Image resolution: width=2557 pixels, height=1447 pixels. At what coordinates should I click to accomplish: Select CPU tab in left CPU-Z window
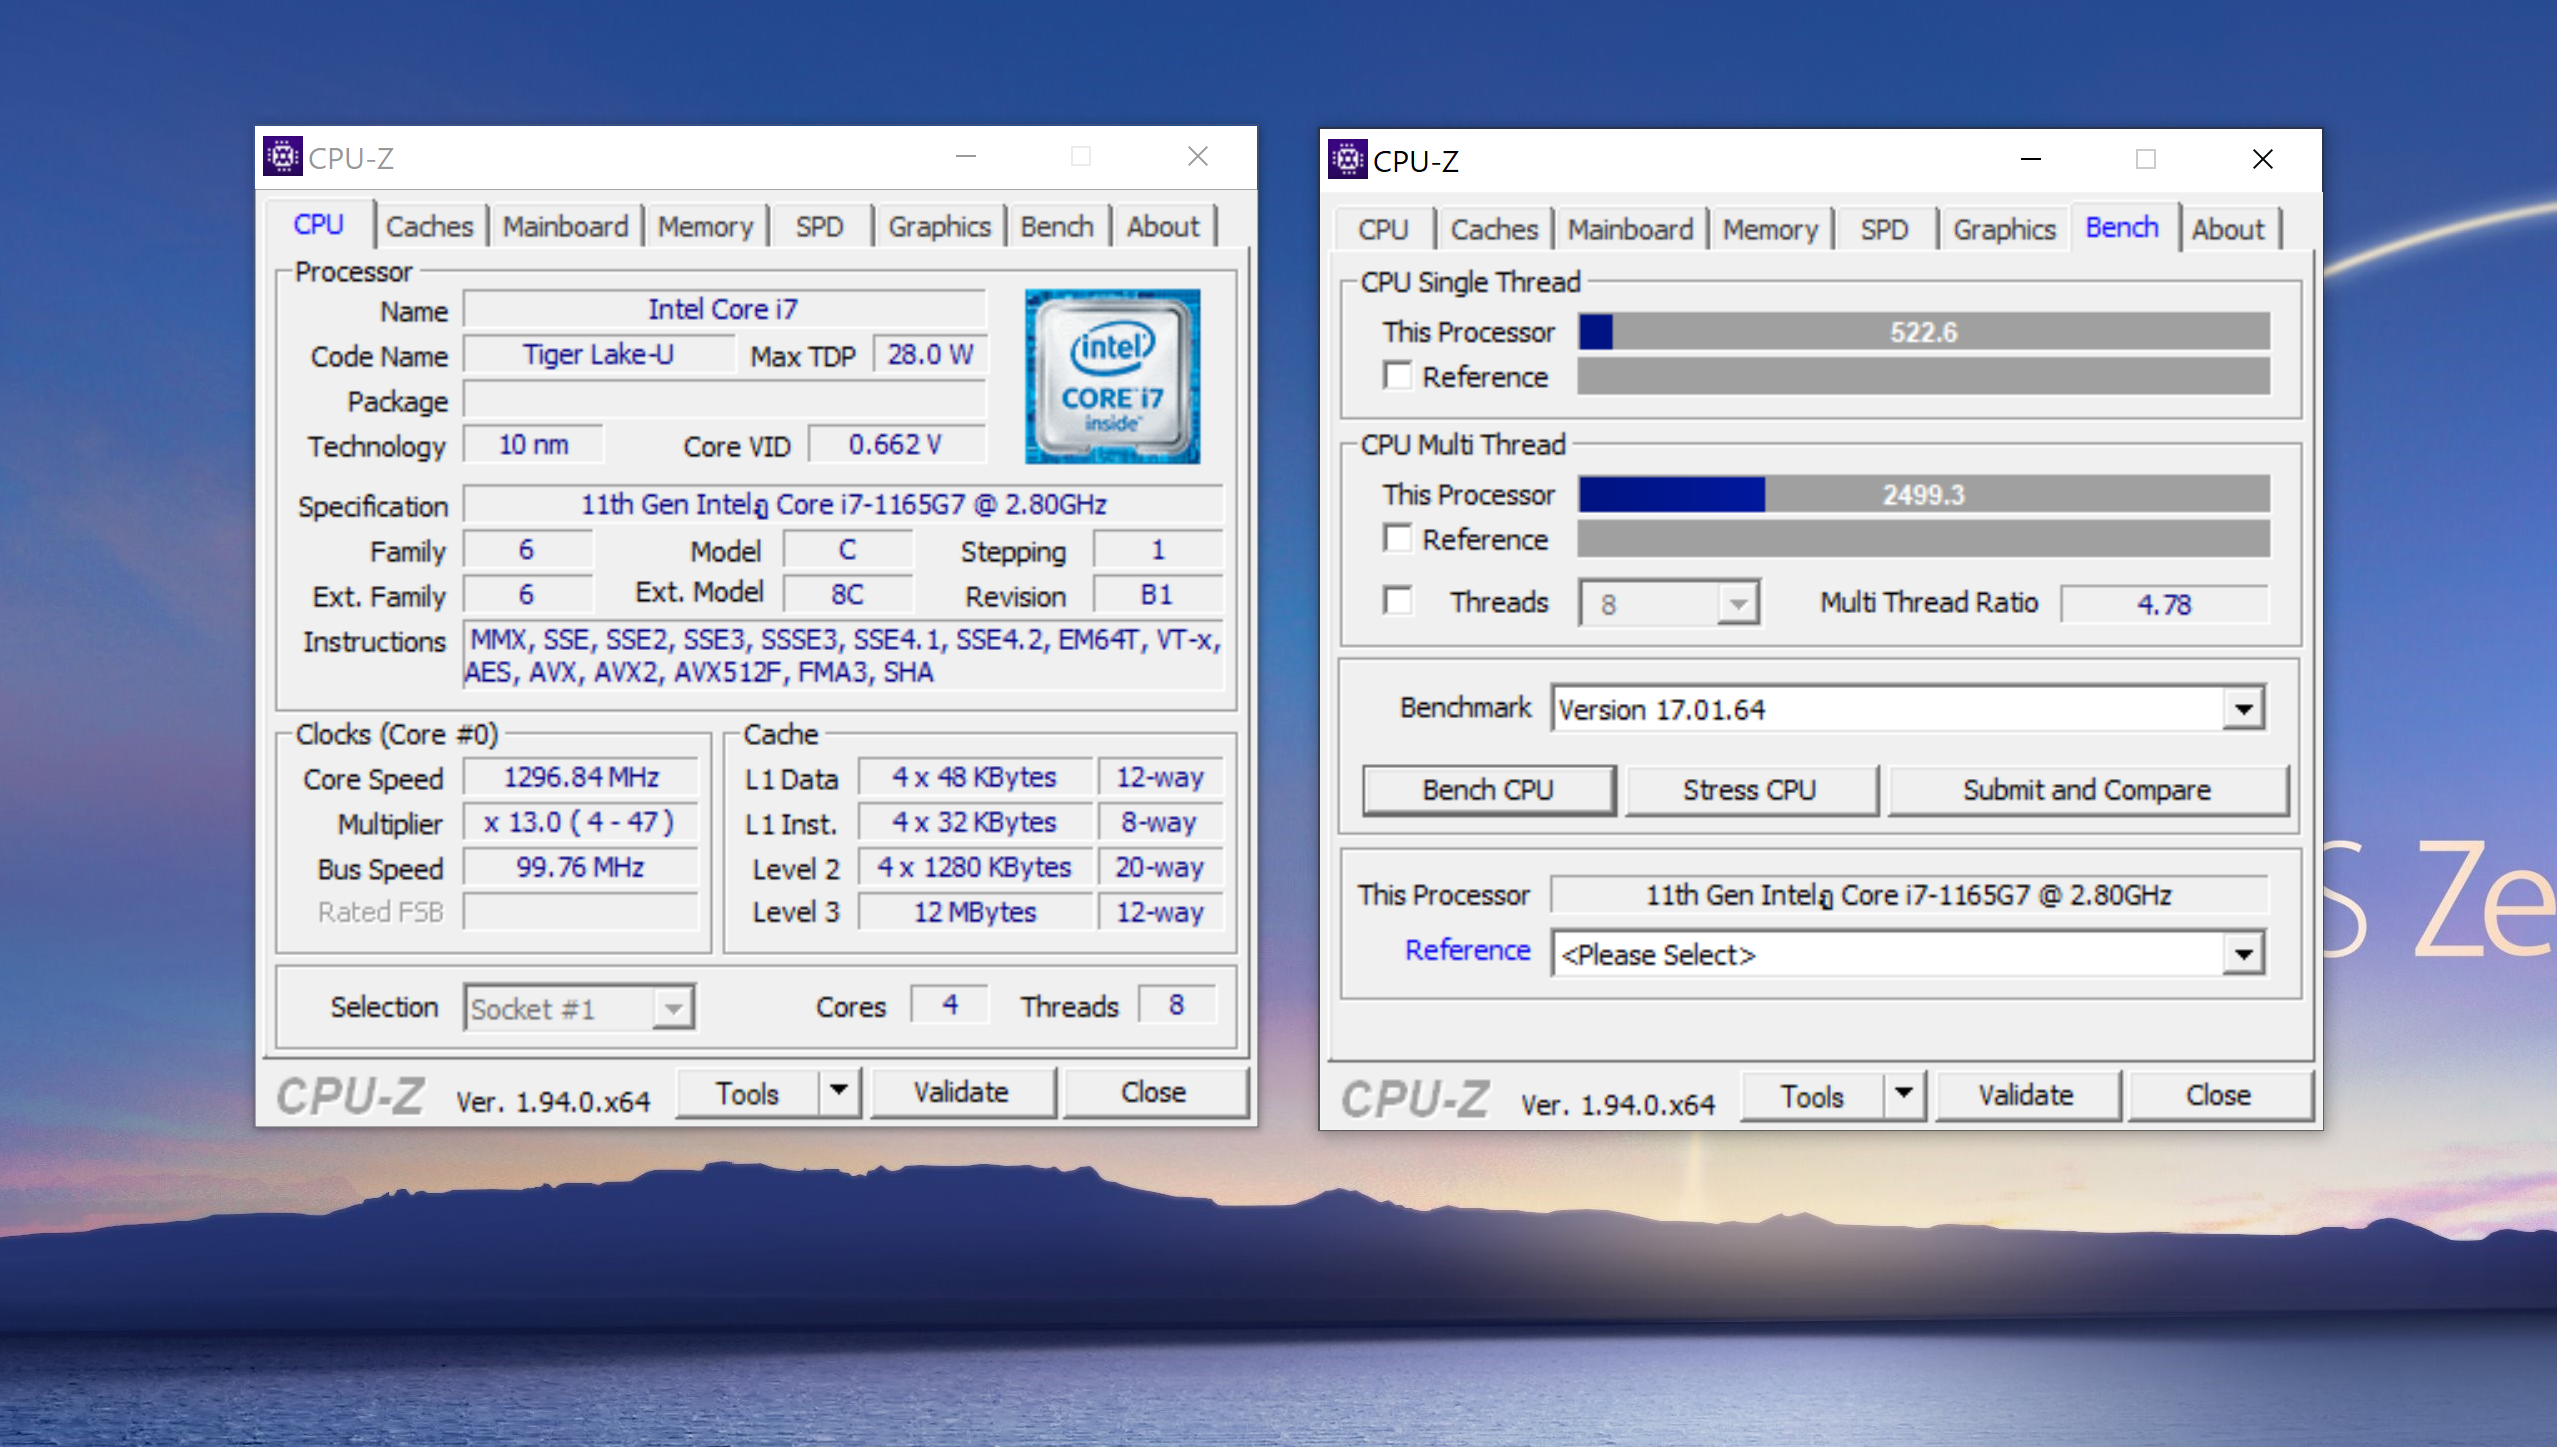point(319,225)
